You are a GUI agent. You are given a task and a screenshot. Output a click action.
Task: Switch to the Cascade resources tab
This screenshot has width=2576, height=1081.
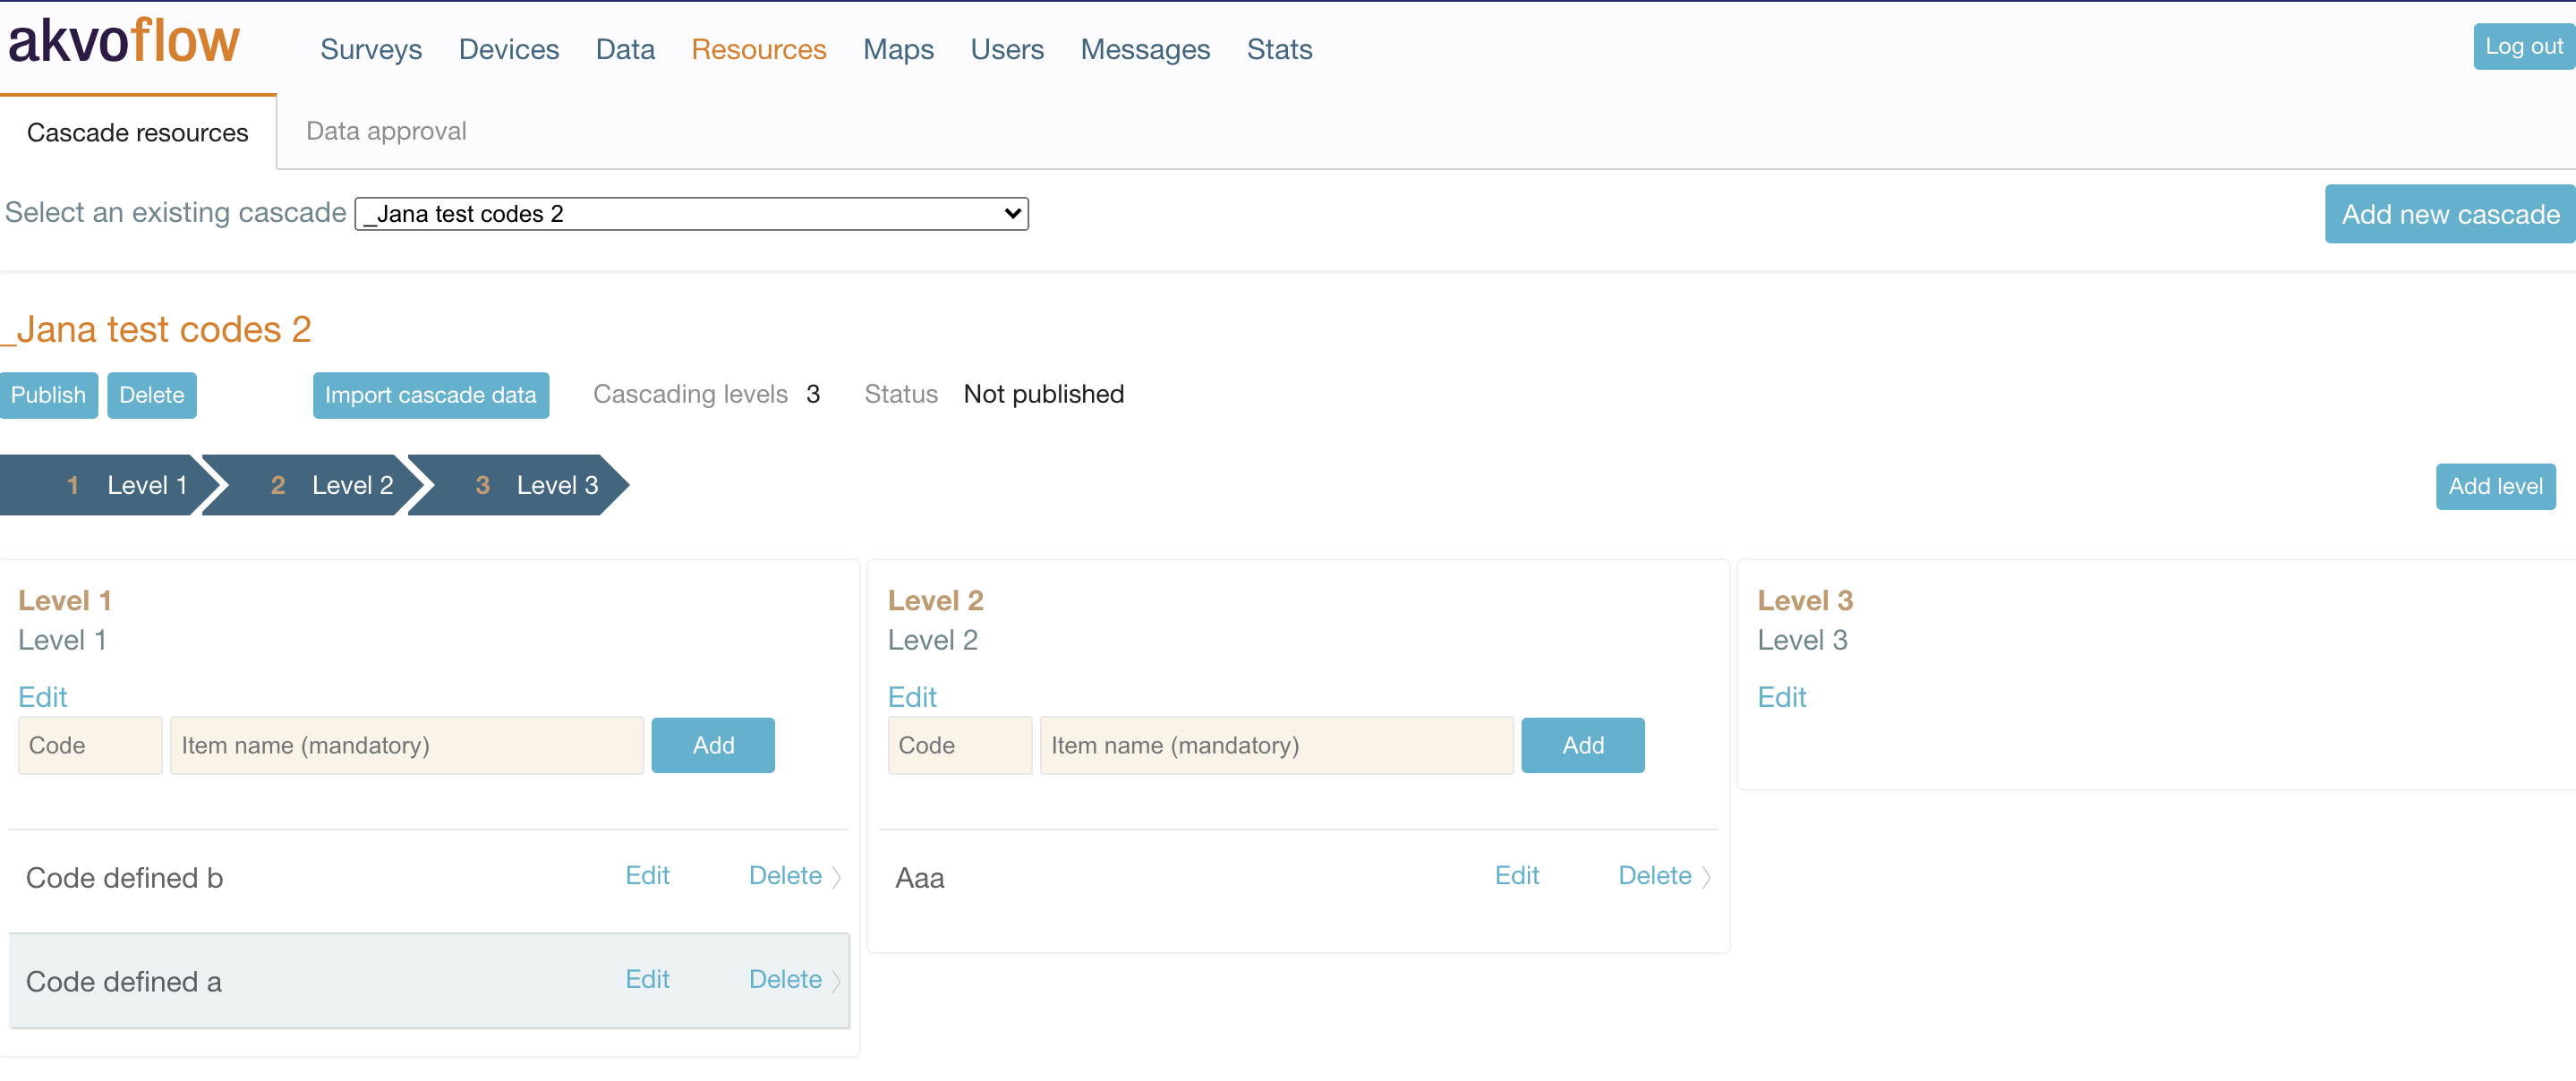pyautogui.click(x=137, y=131)
